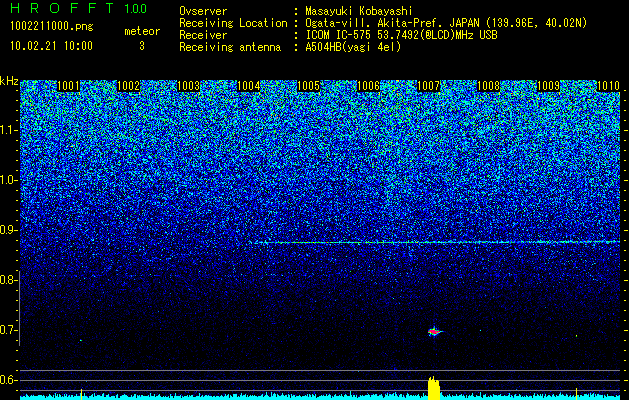
Task: Click the 1010 time marker
Action: 608,86
